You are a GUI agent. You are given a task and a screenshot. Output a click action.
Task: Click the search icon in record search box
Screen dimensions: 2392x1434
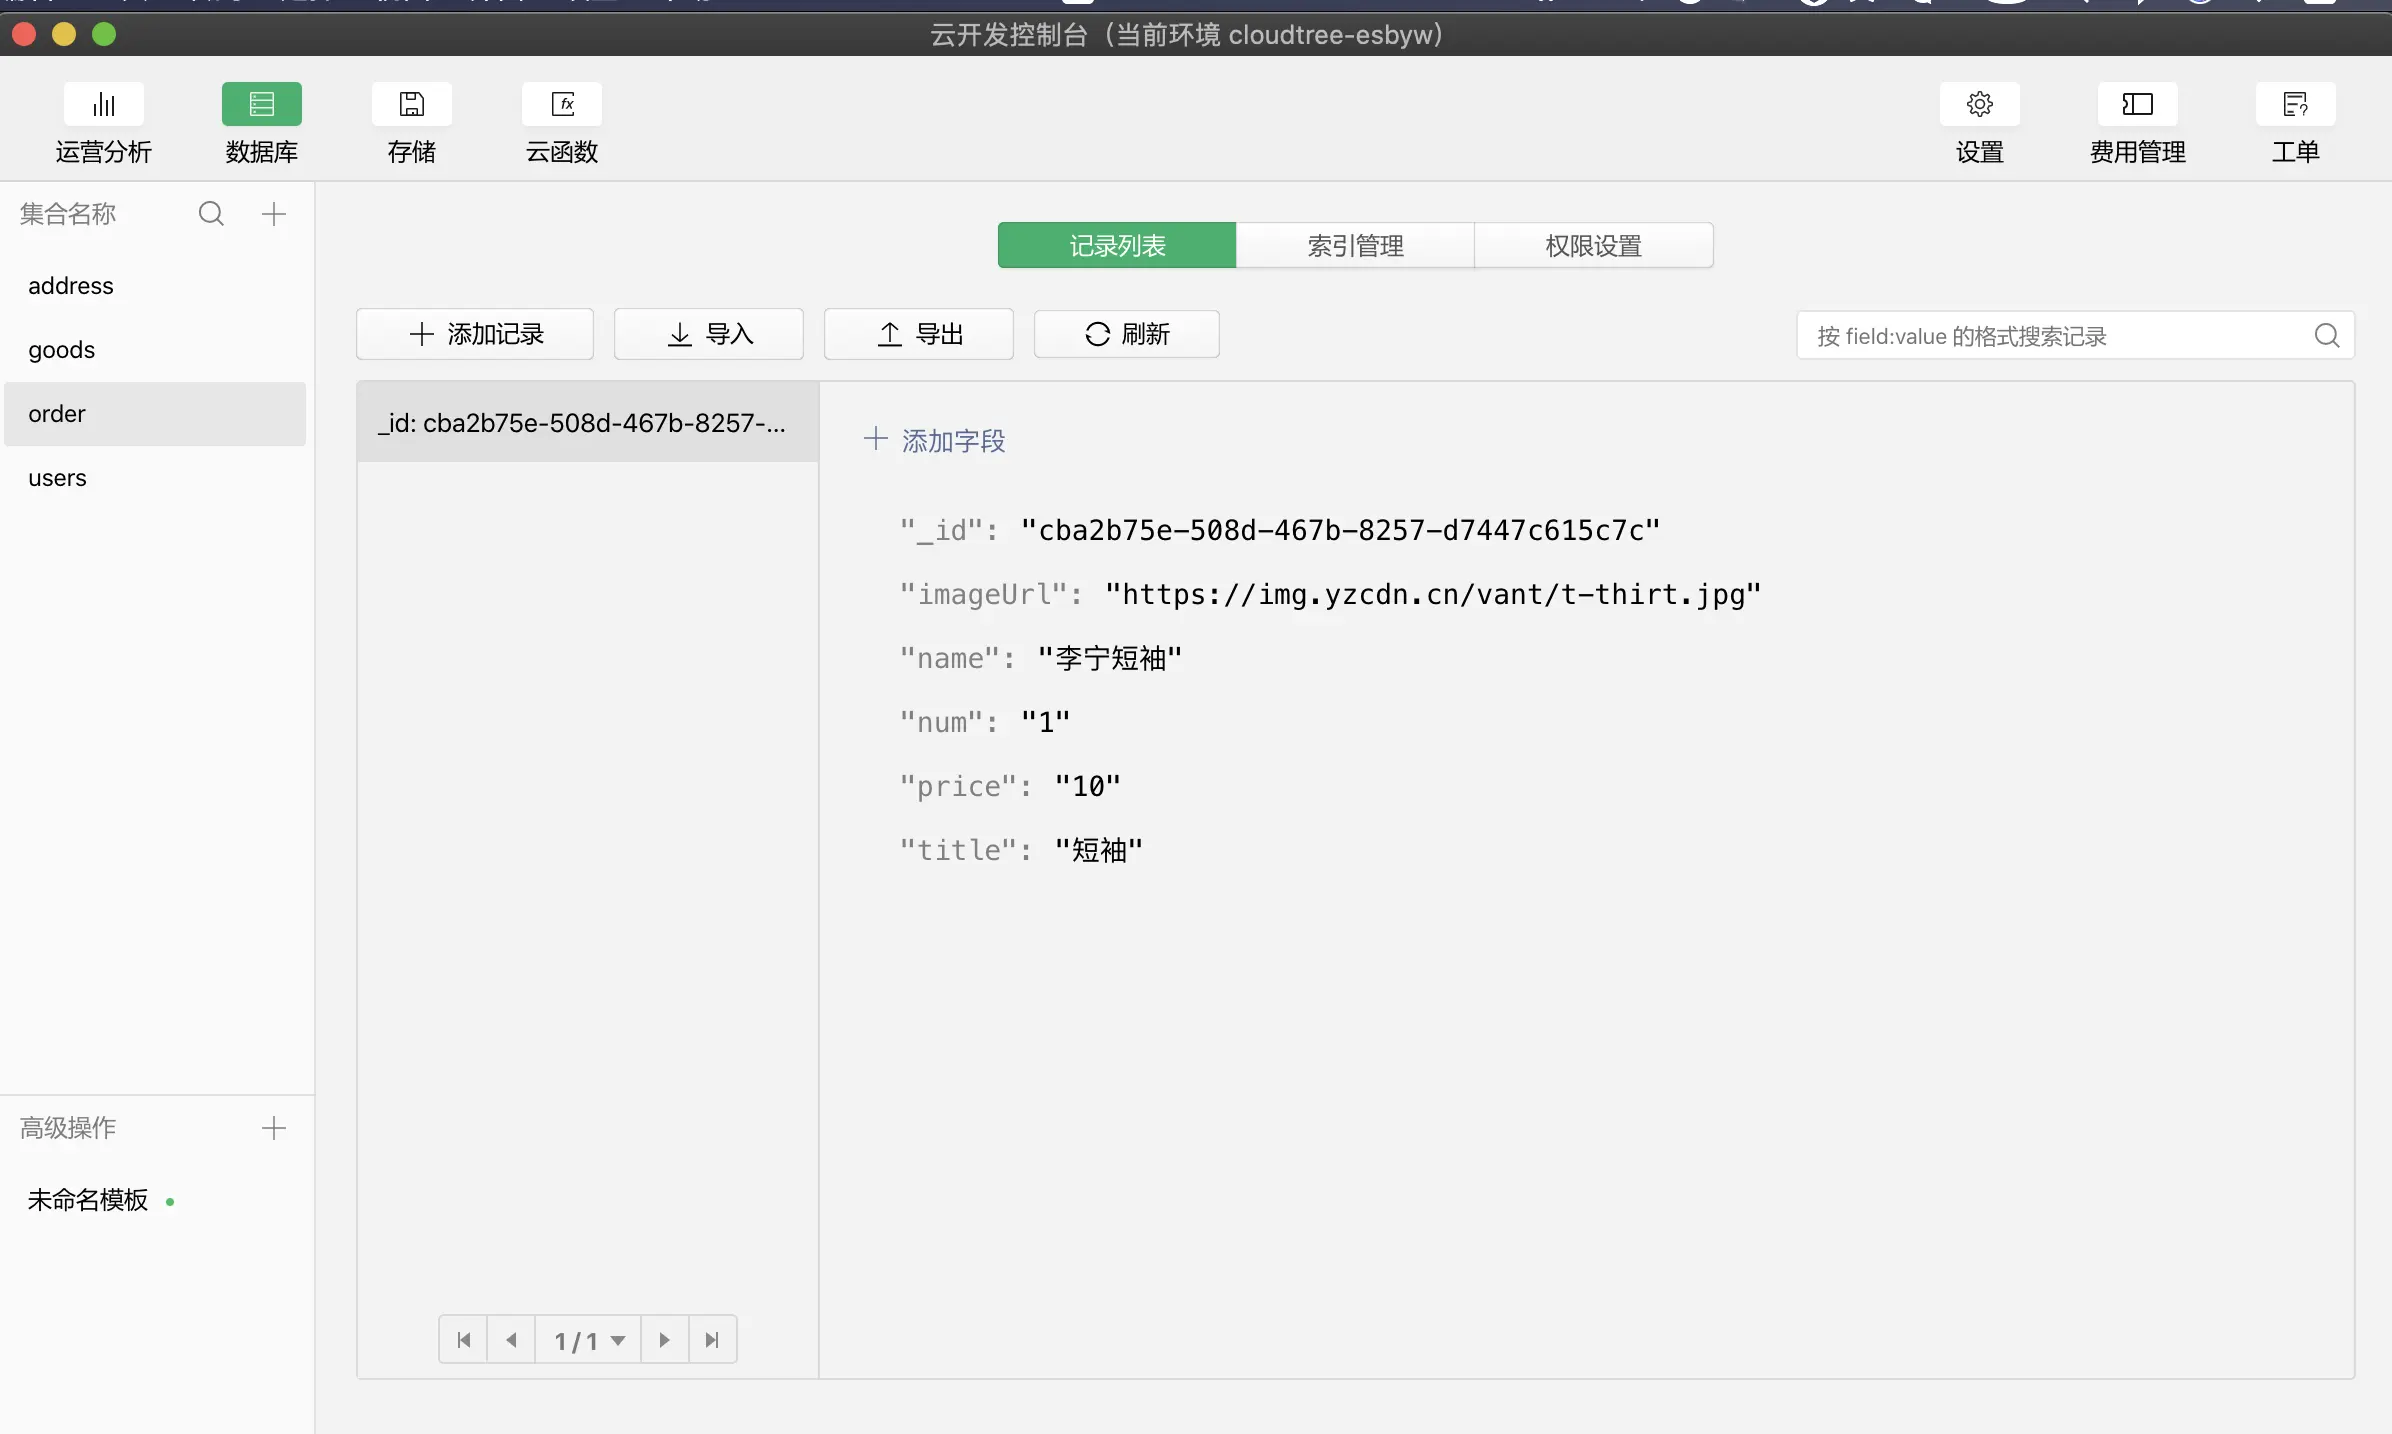pos(2327,336)
